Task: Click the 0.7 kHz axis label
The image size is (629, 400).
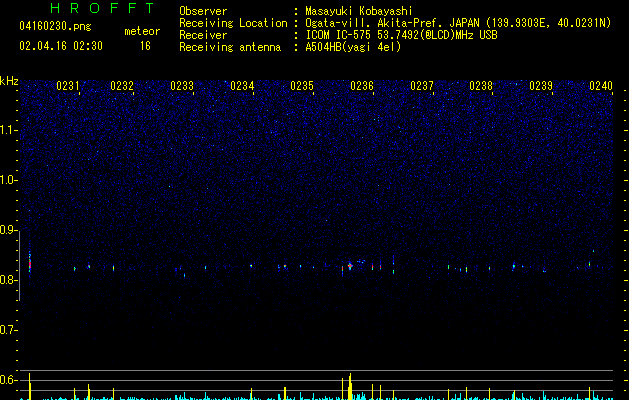Action: click(x=8, y=330)
